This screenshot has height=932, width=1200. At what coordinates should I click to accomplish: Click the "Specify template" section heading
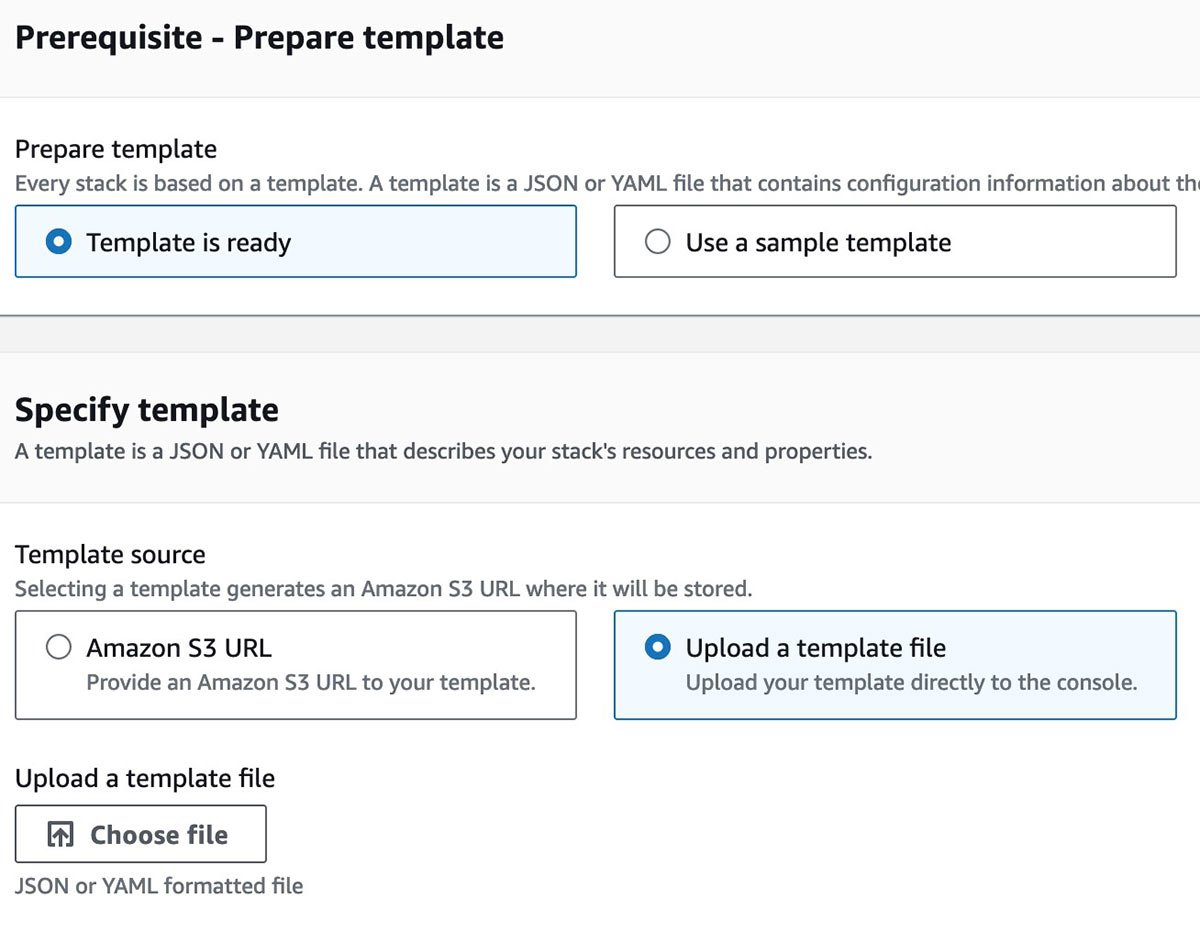147,410
